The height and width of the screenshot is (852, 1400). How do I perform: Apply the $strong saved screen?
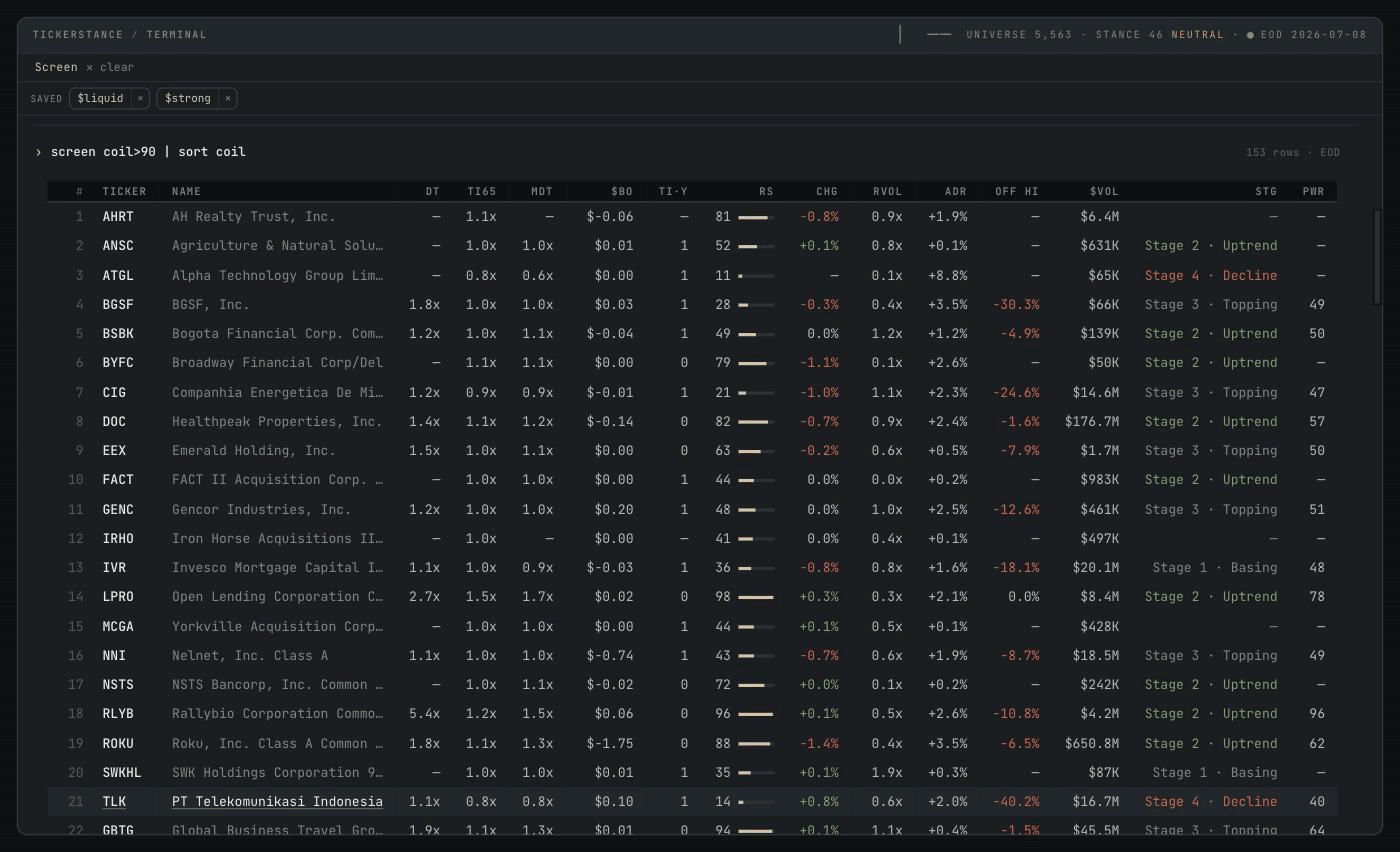(x=188, y=98)
